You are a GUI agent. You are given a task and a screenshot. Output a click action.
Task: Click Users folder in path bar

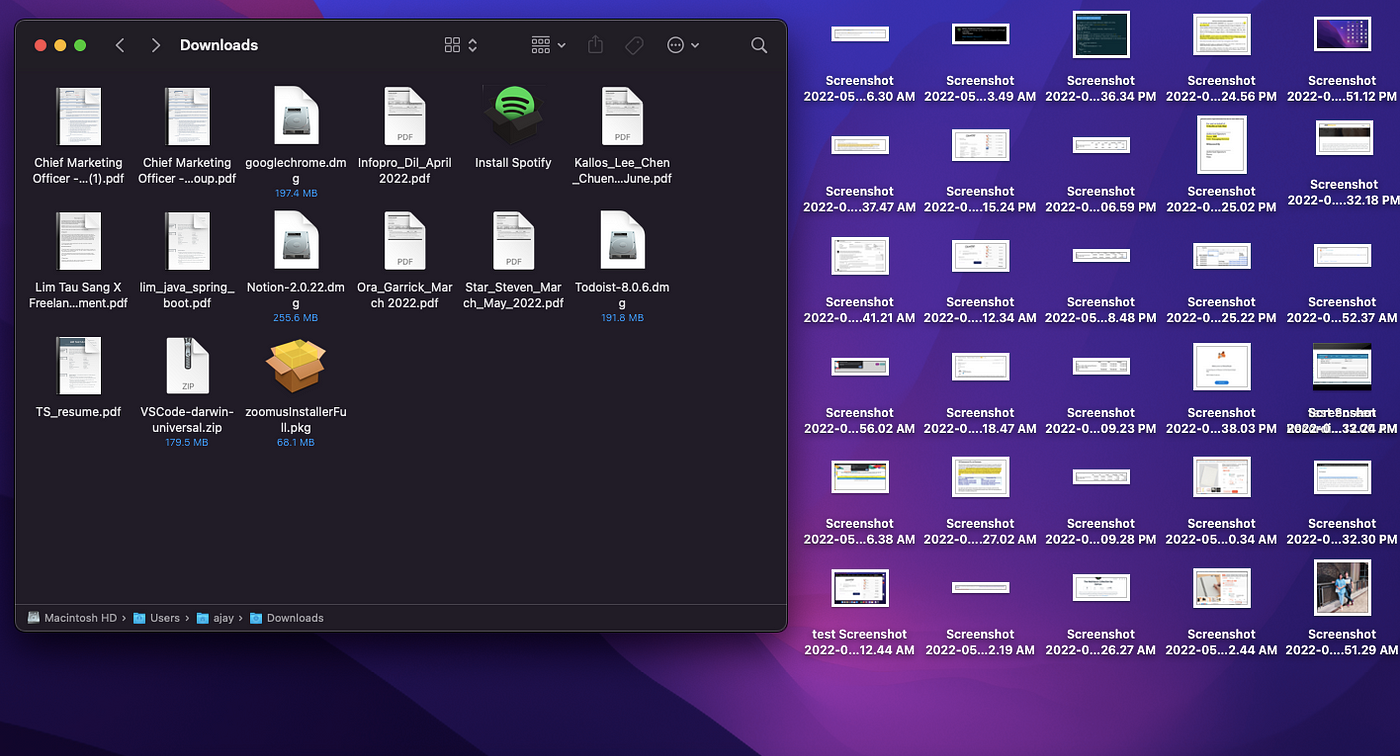[157, 618]
